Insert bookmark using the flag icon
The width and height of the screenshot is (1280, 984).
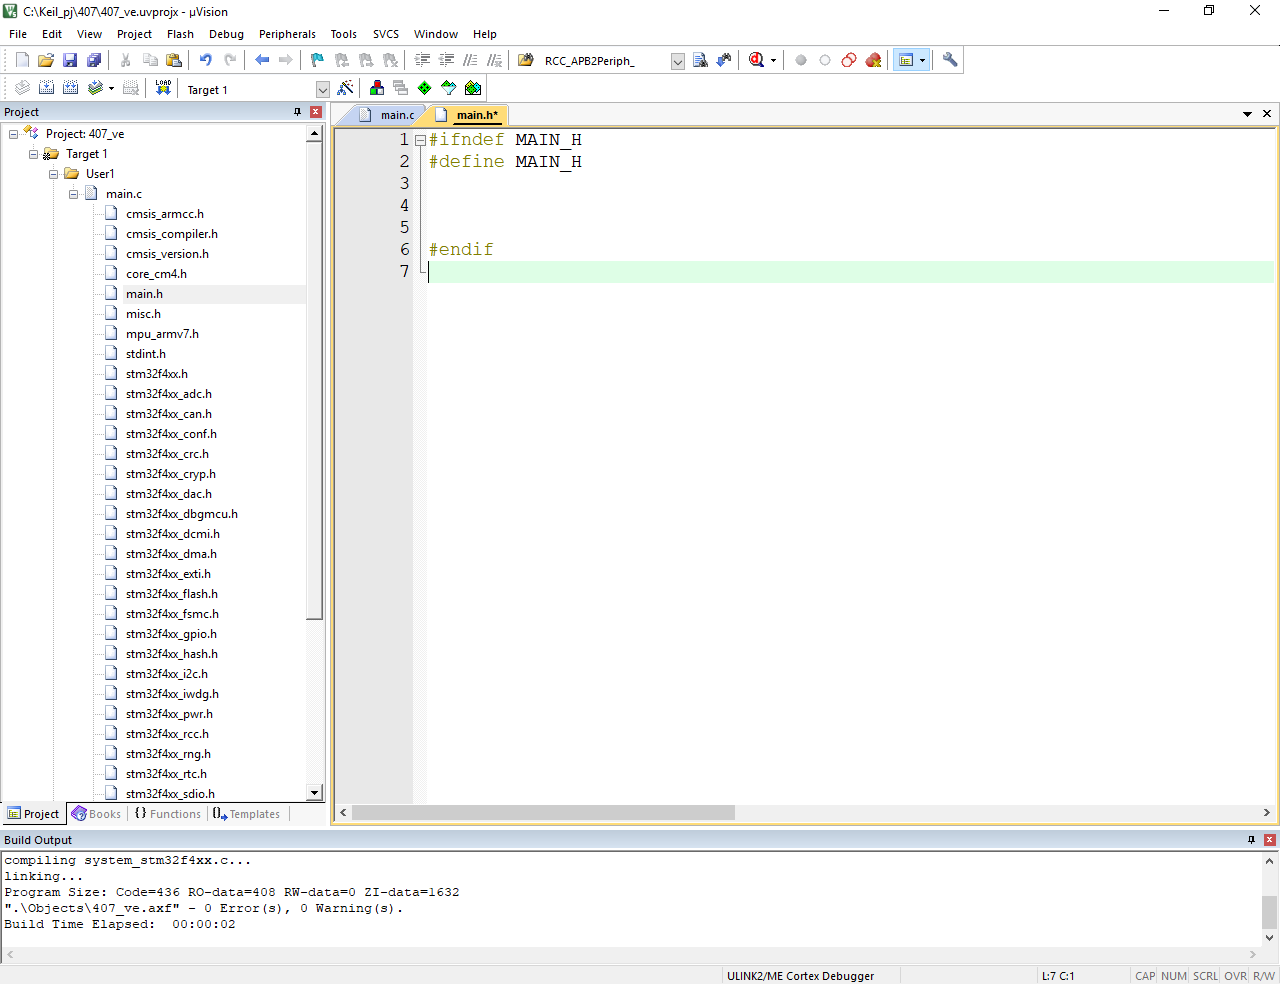click(x=318, y=60)
